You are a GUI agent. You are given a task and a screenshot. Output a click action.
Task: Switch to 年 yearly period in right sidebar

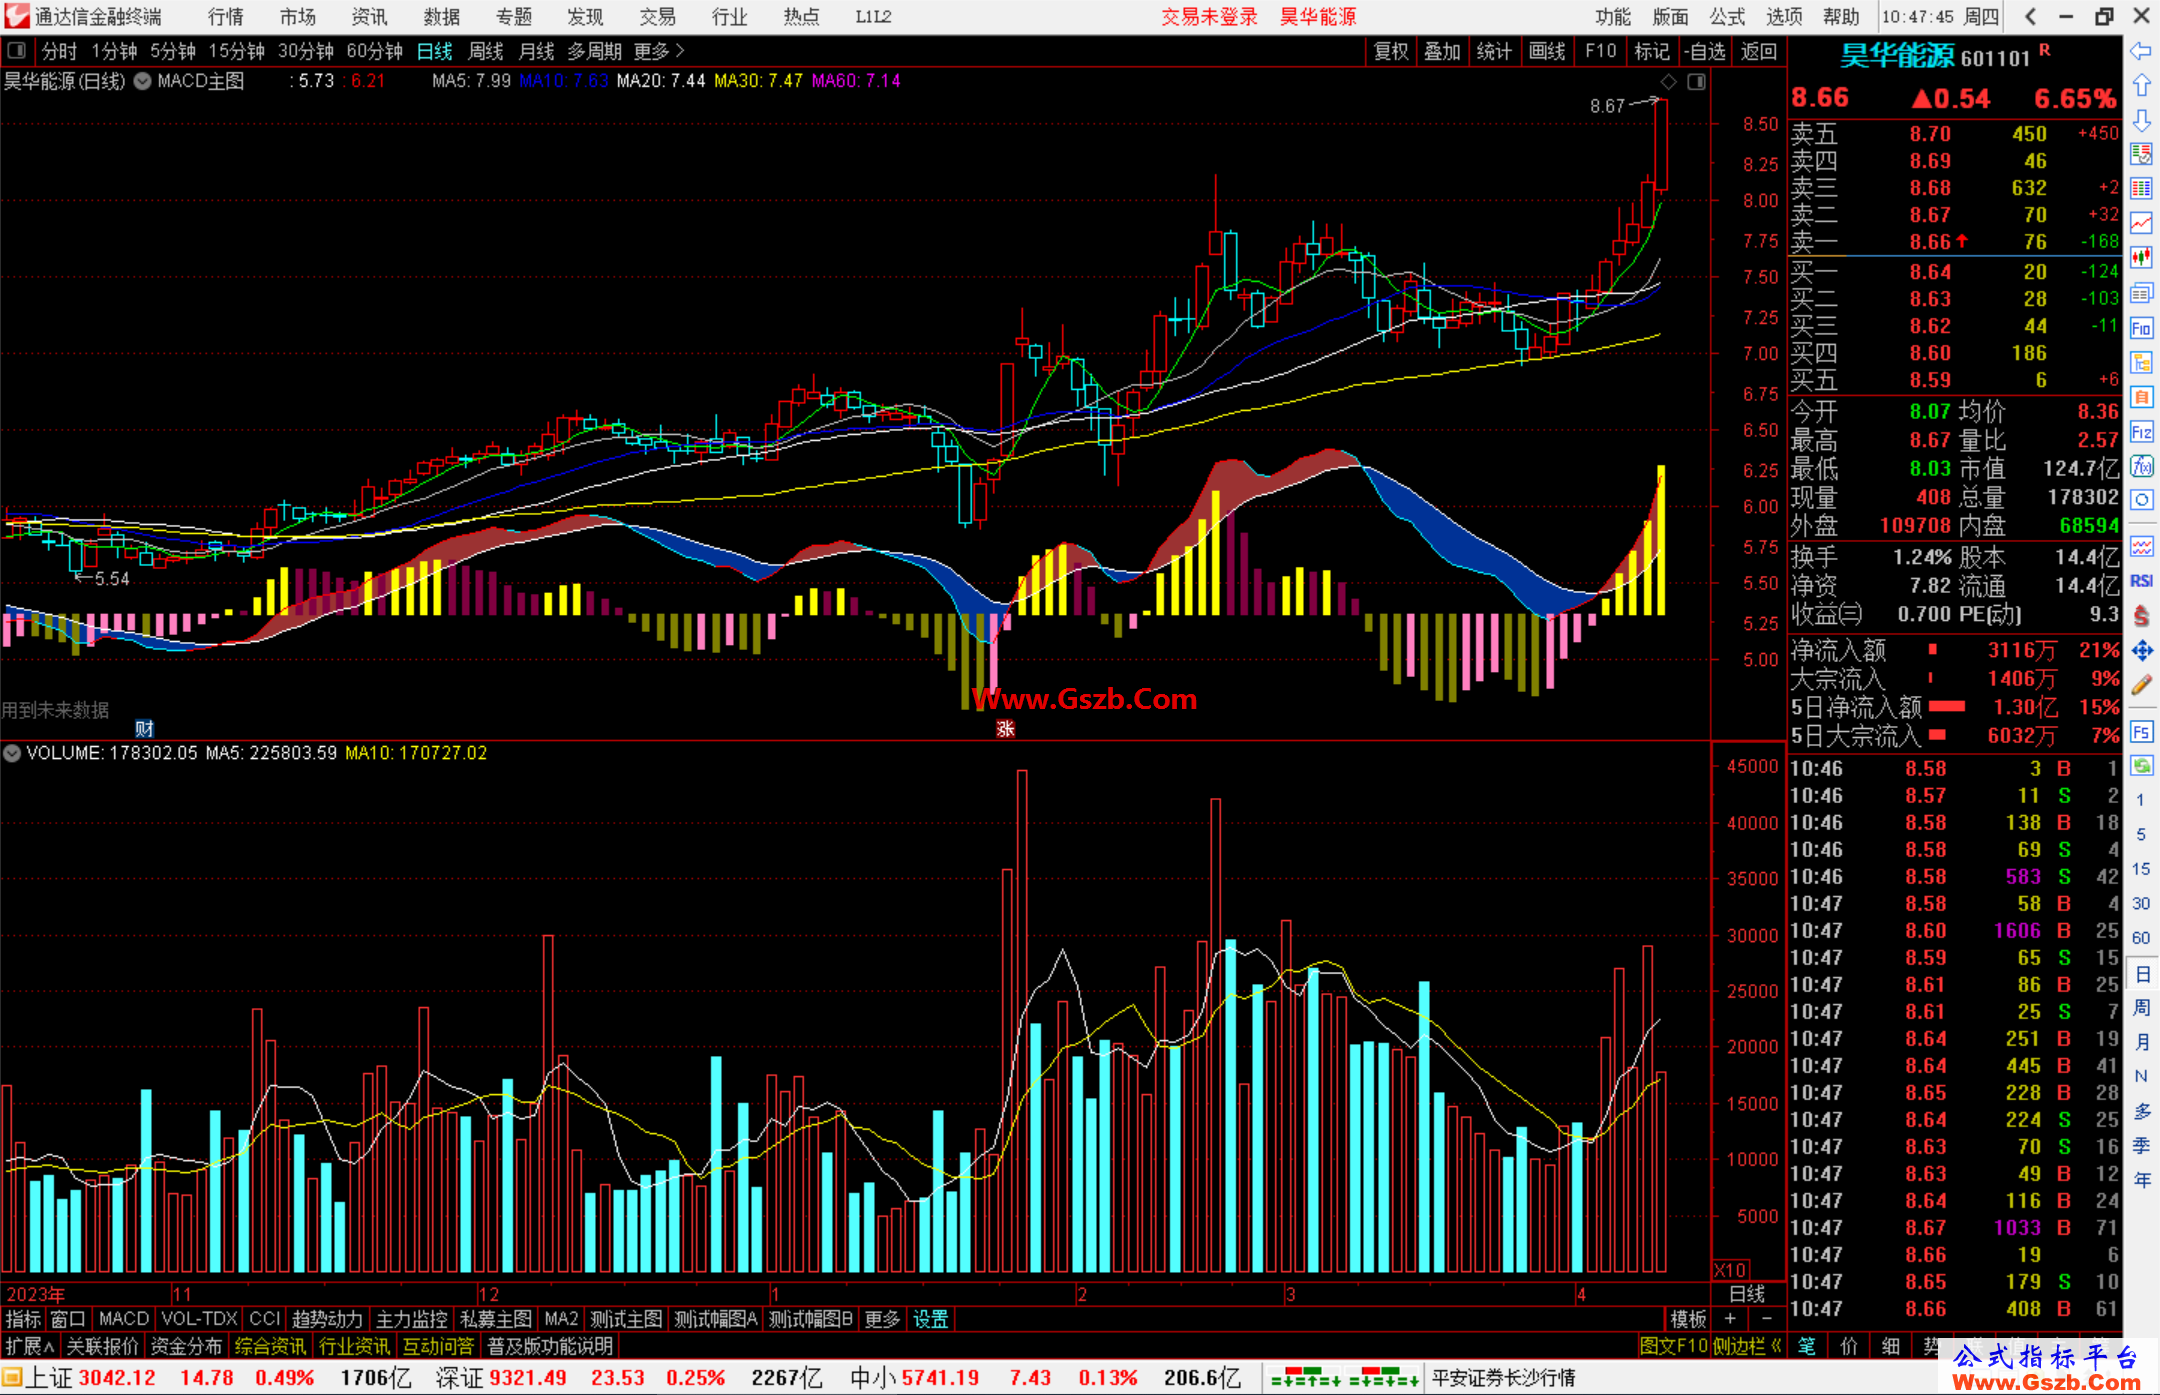click(2141, 1180)
